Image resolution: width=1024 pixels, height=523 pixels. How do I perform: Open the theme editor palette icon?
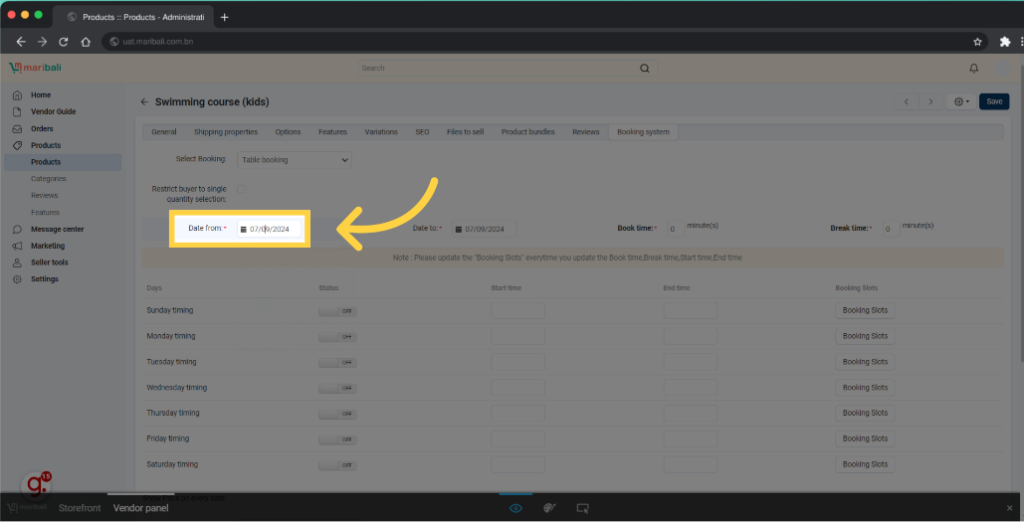tap(549, 508)
